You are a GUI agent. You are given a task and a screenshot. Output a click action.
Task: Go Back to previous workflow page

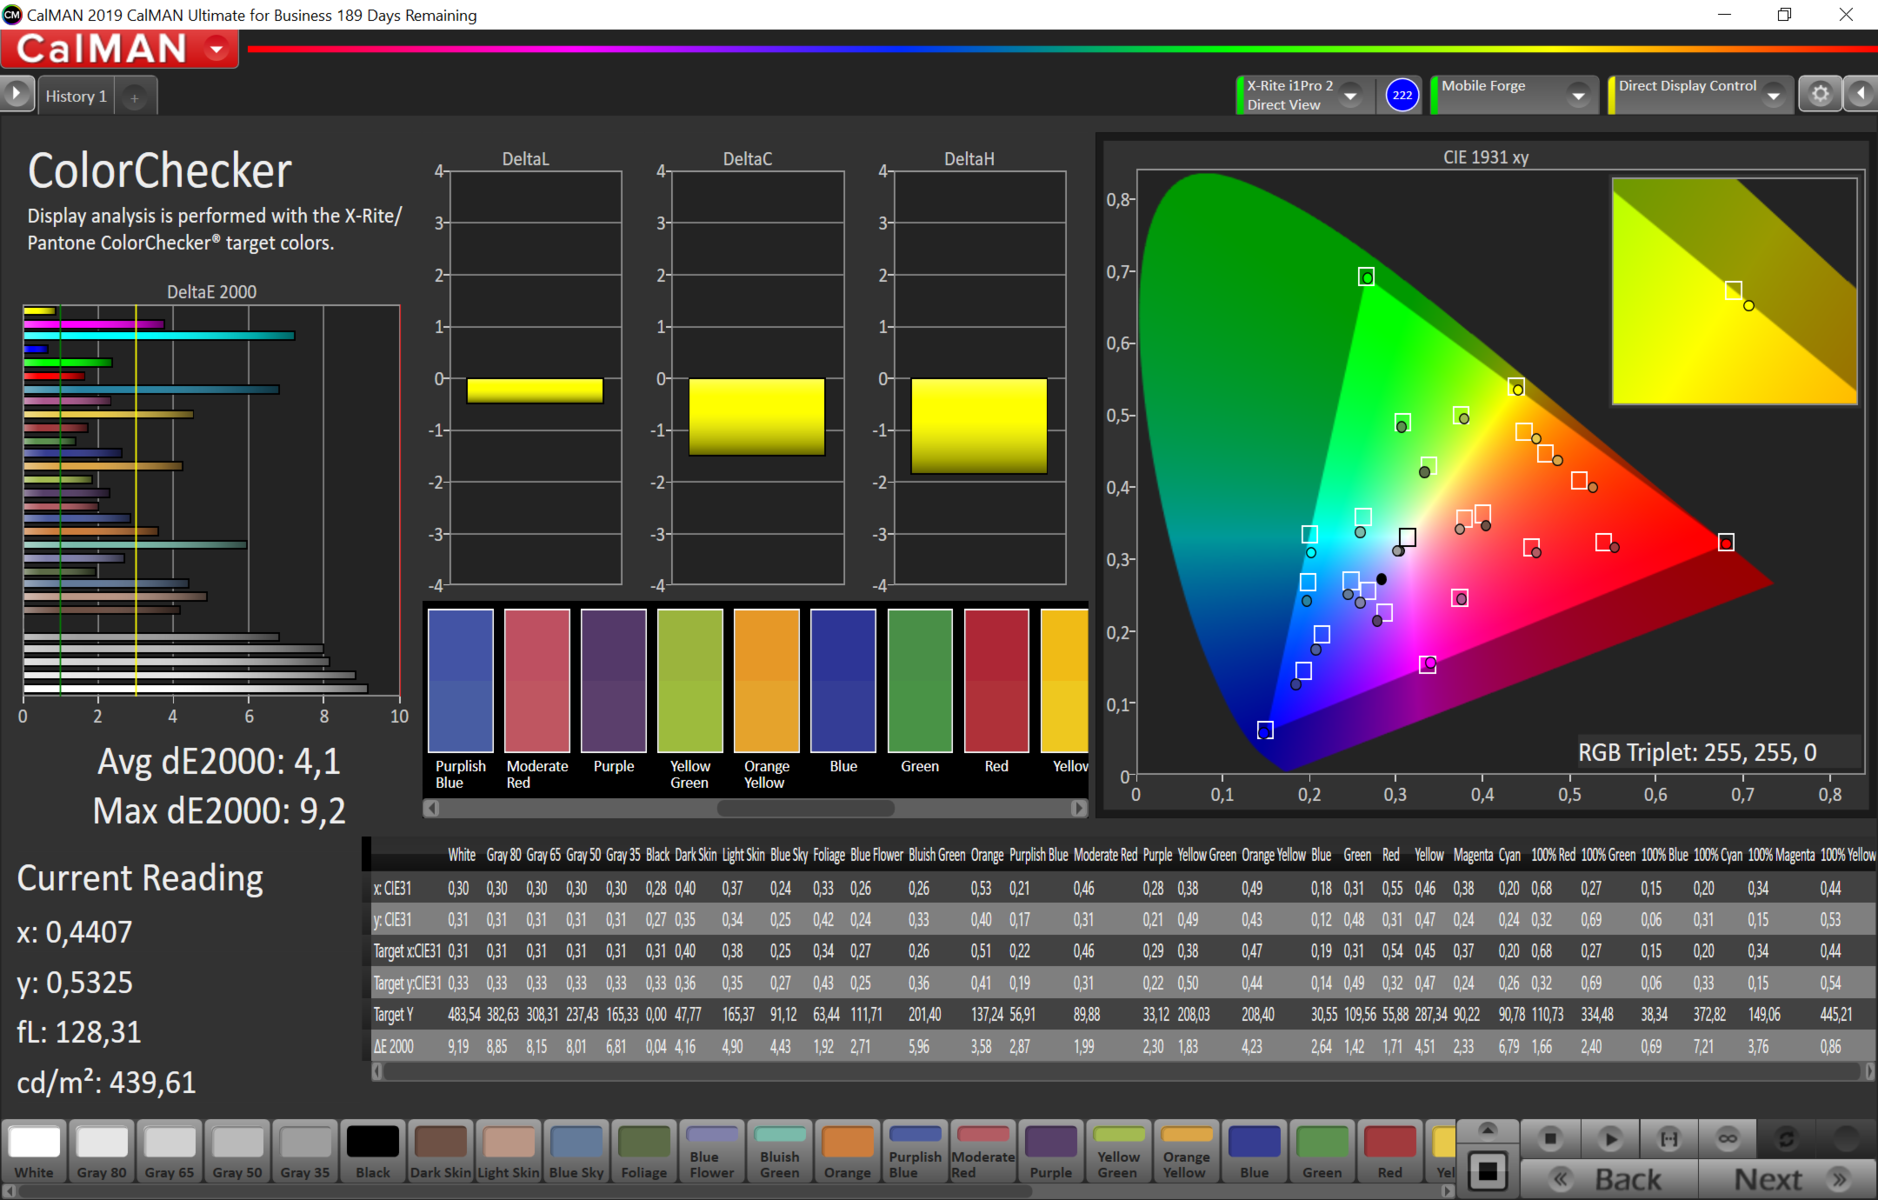tap(1609, 1179)
